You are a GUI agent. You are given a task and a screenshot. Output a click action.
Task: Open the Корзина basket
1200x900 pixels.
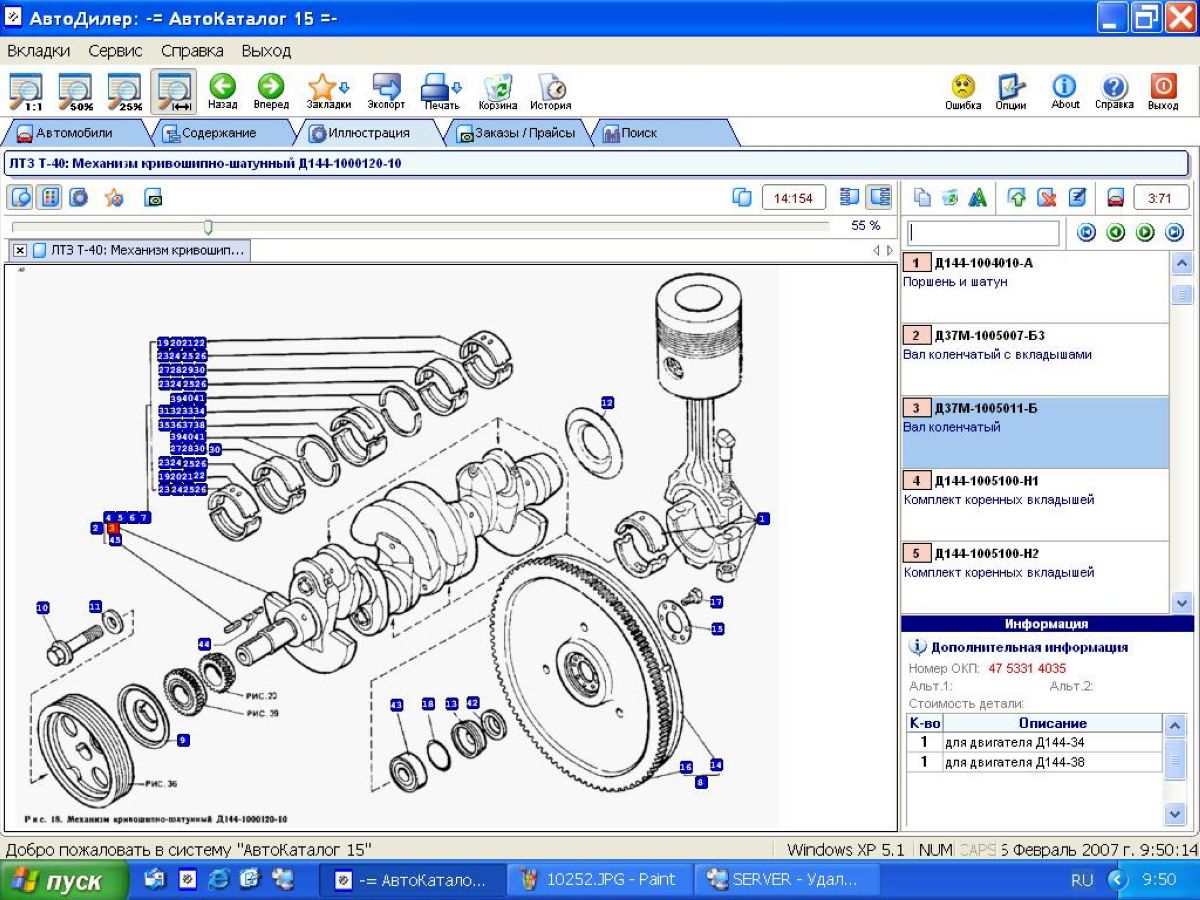[497, 90]
